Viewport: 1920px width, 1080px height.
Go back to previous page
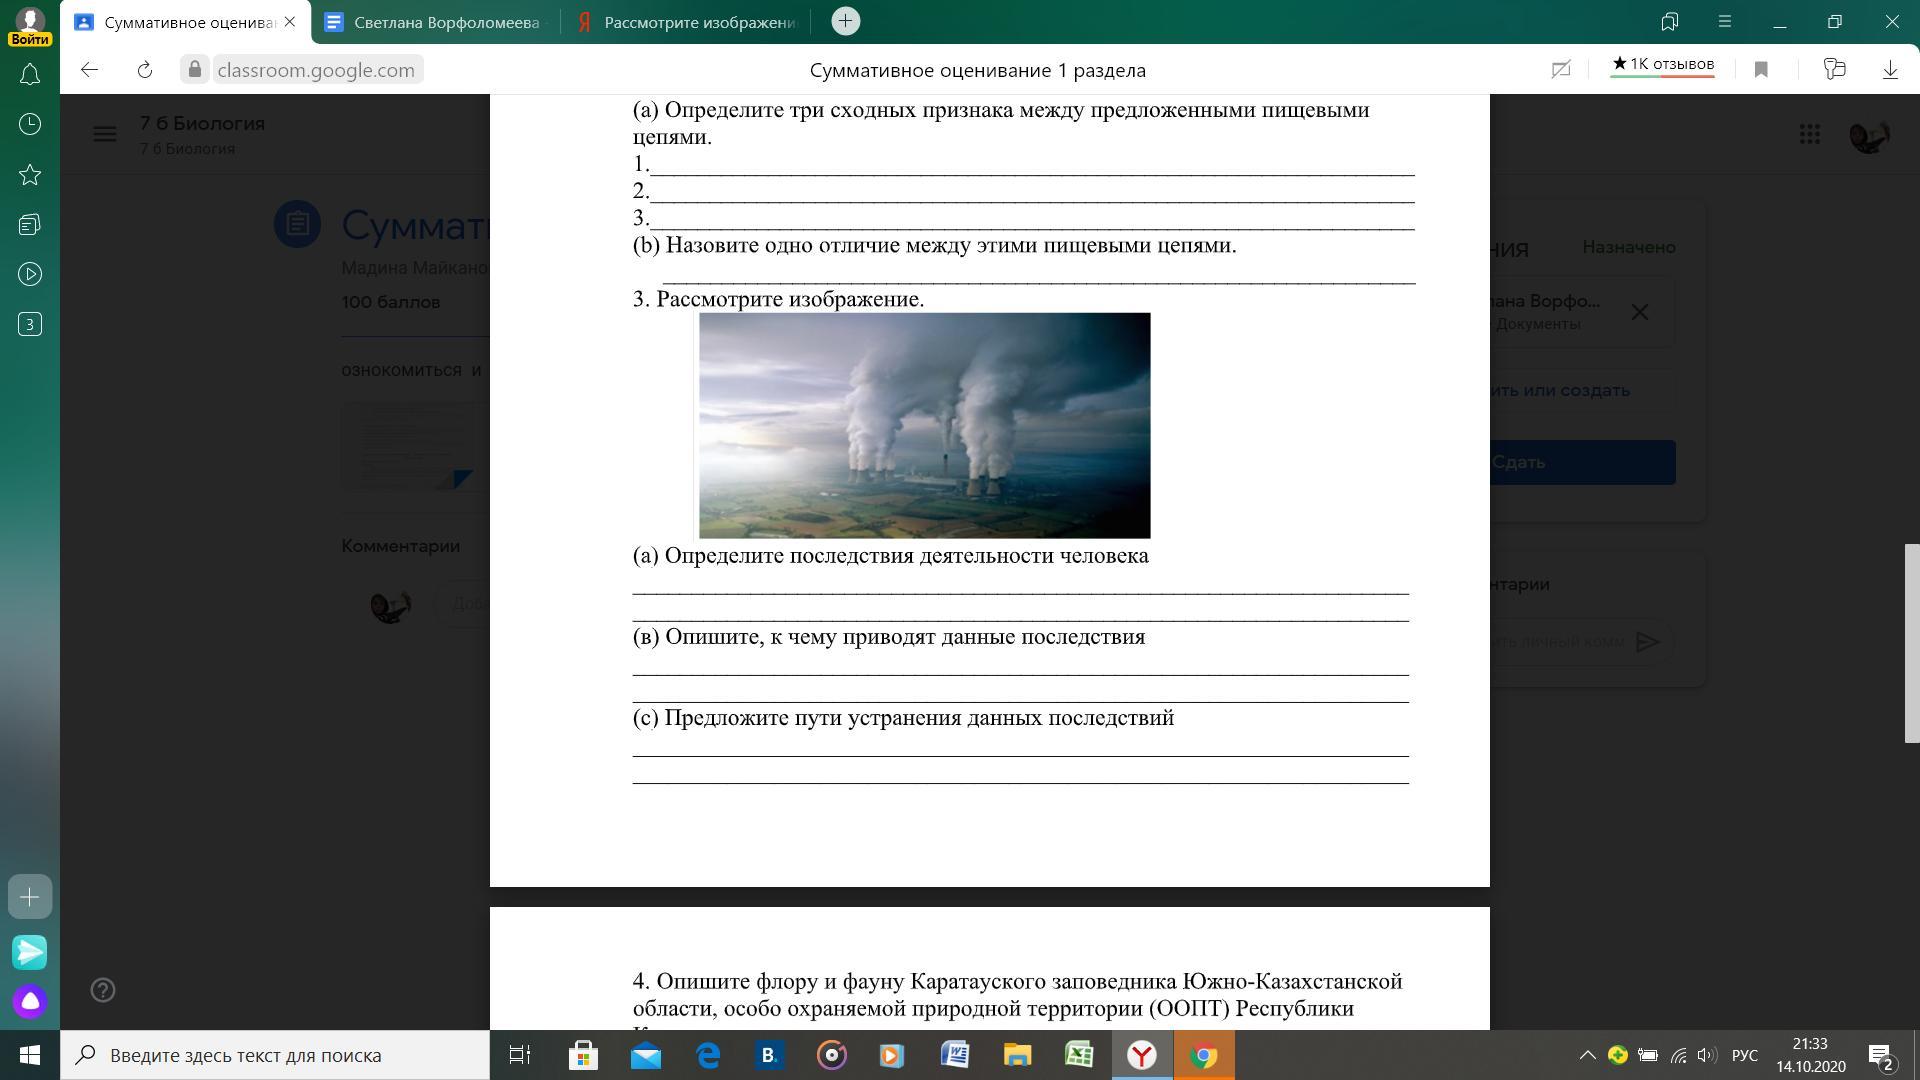click(x=89, y=69)
